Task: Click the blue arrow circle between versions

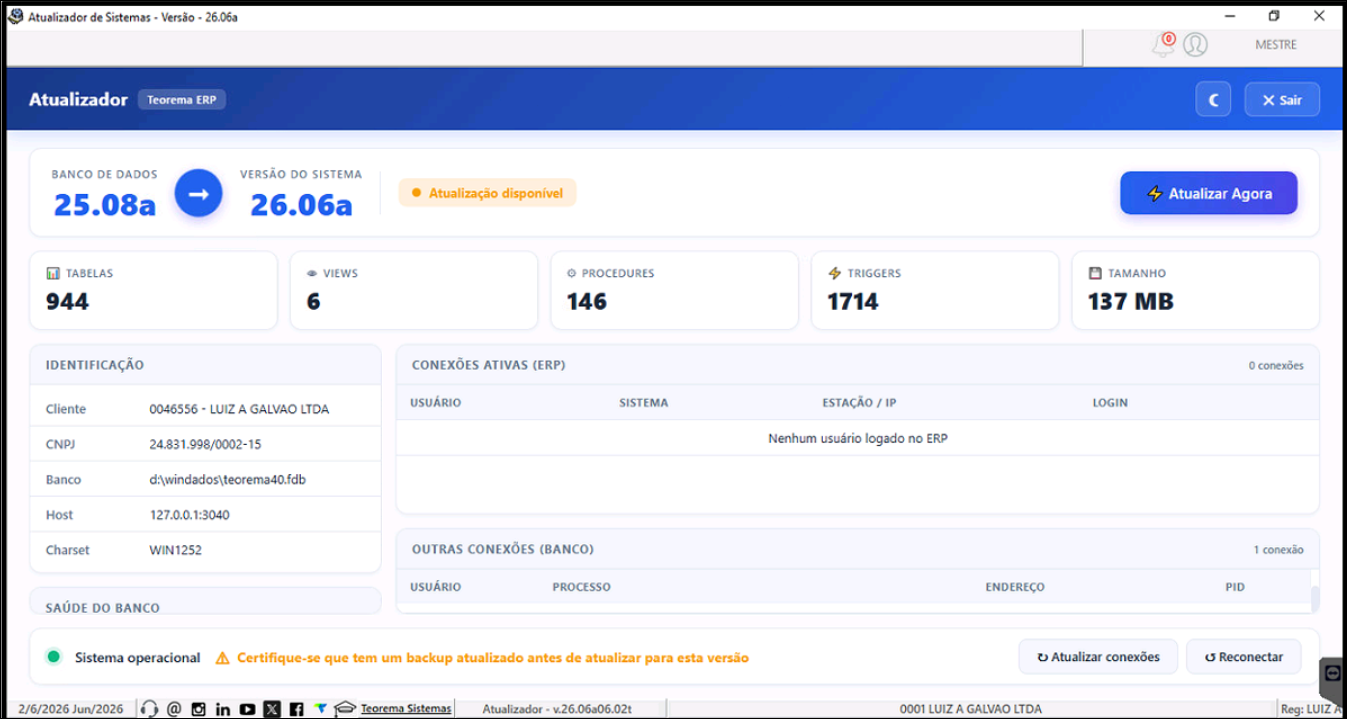Action: 198,194
